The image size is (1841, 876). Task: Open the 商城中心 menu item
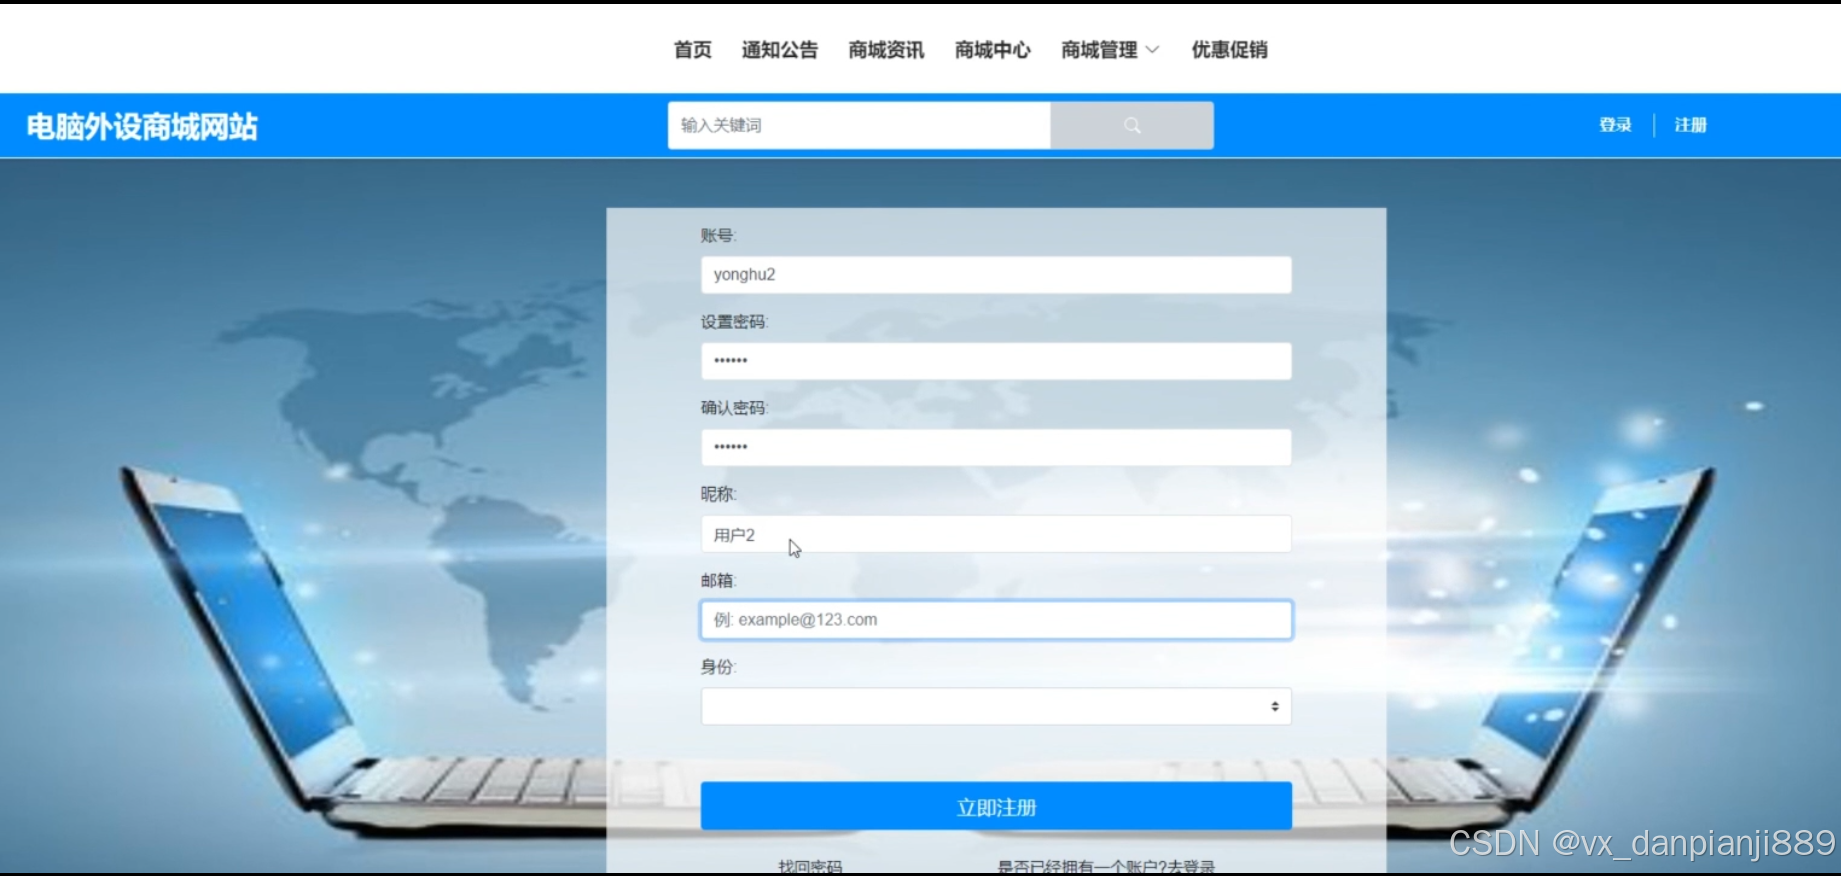992,50
